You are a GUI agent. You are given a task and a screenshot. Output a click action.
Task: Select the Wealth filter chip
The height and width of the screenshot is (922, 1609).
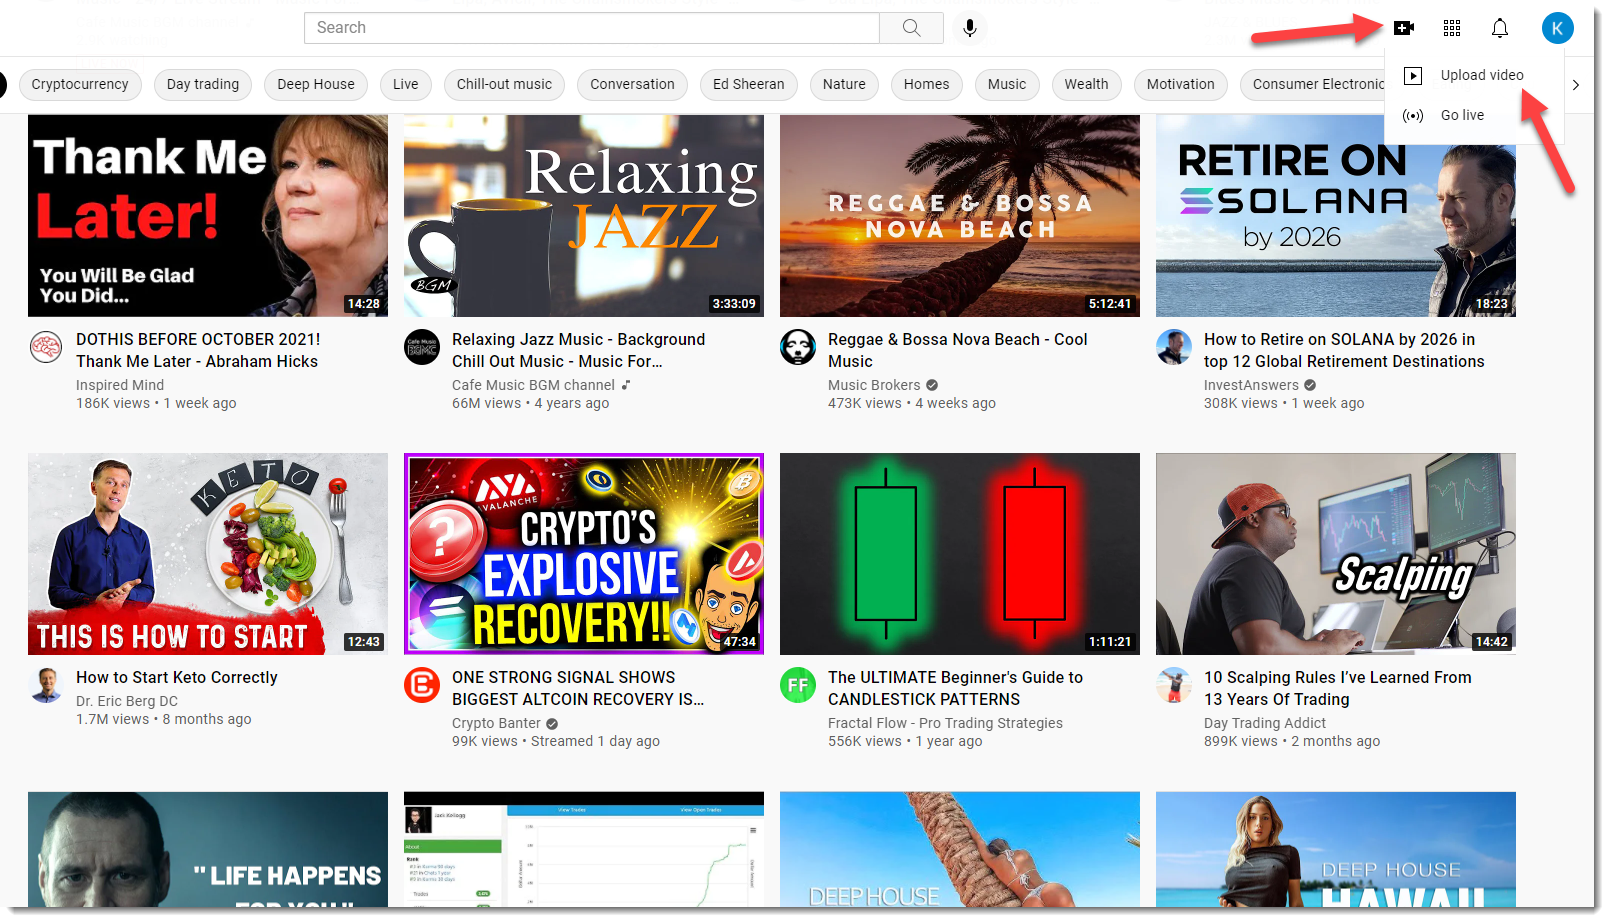click(x=1086, y=84)
